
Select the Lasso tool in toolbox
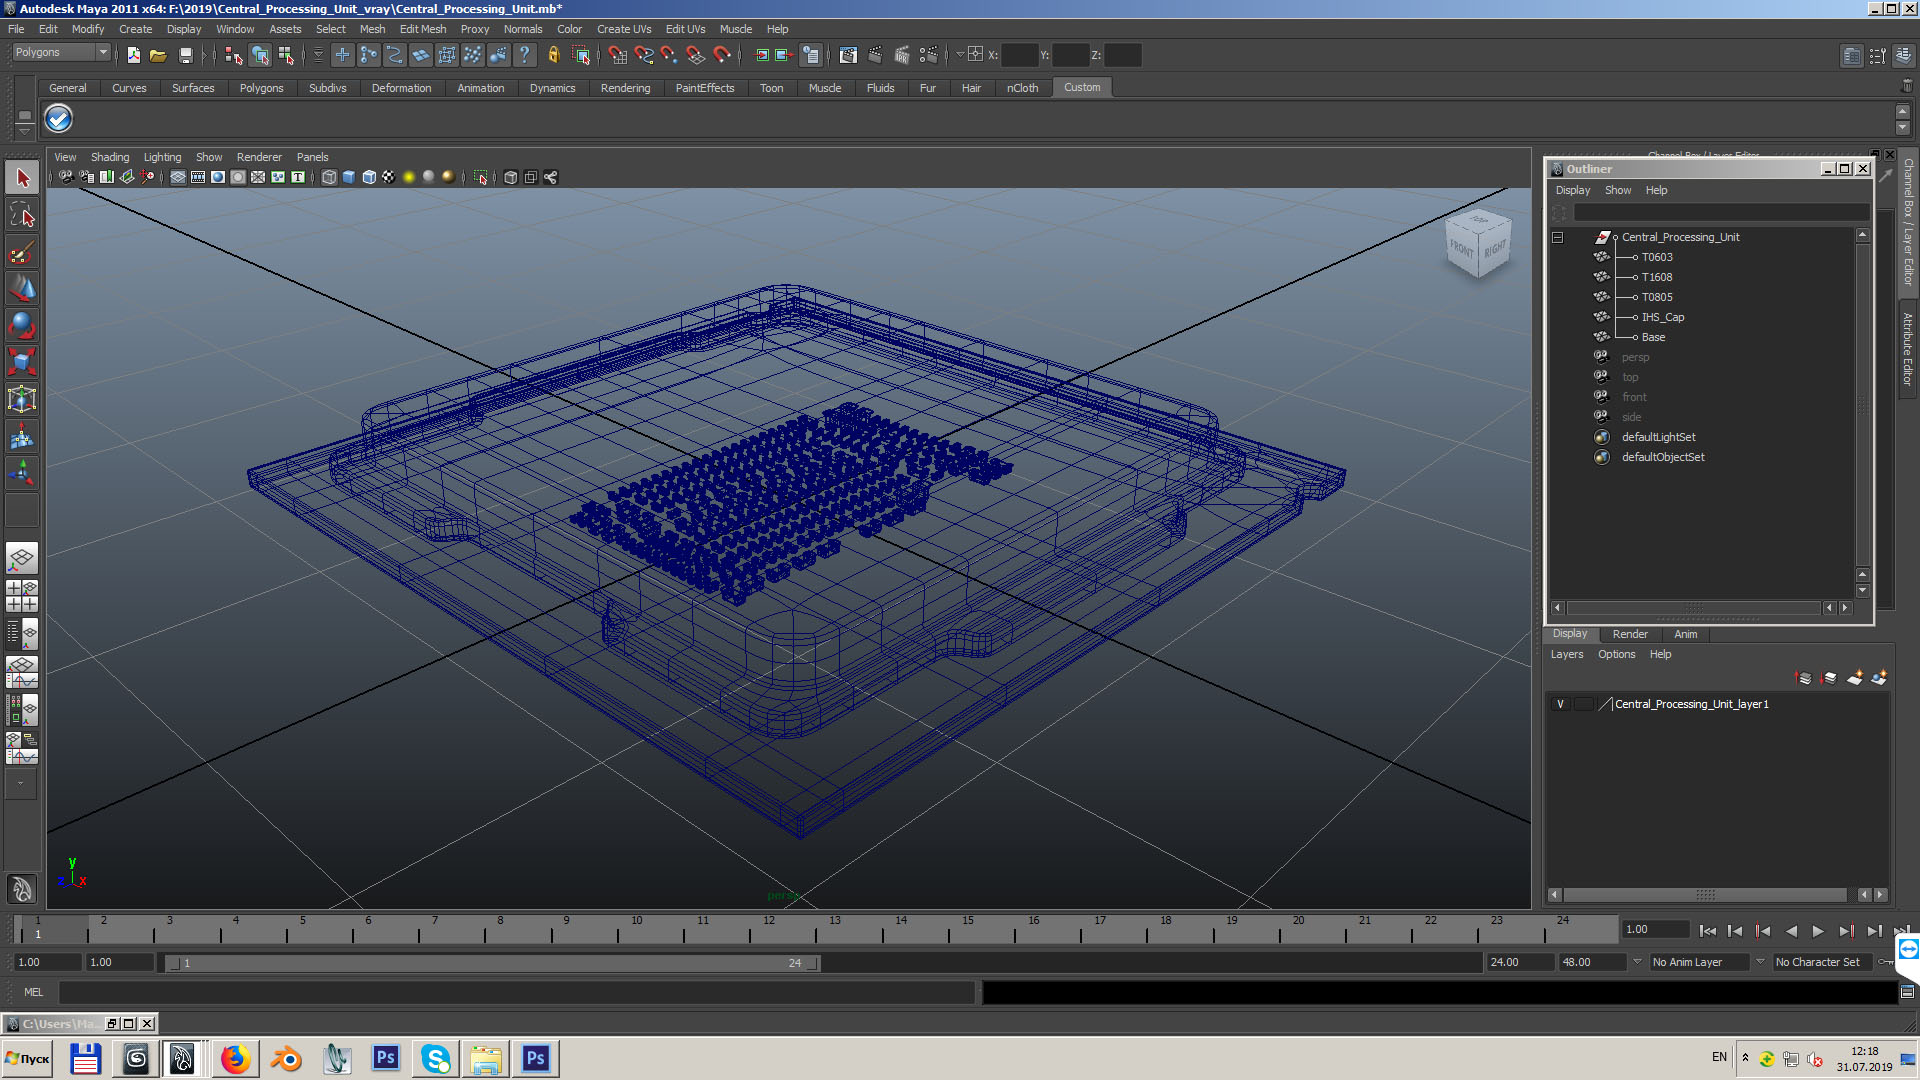22,215
